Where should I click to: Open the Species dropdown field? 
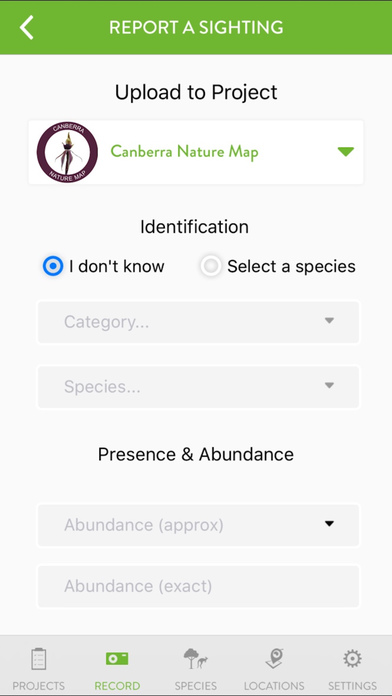pyautogui.click(x=198, y=387)
